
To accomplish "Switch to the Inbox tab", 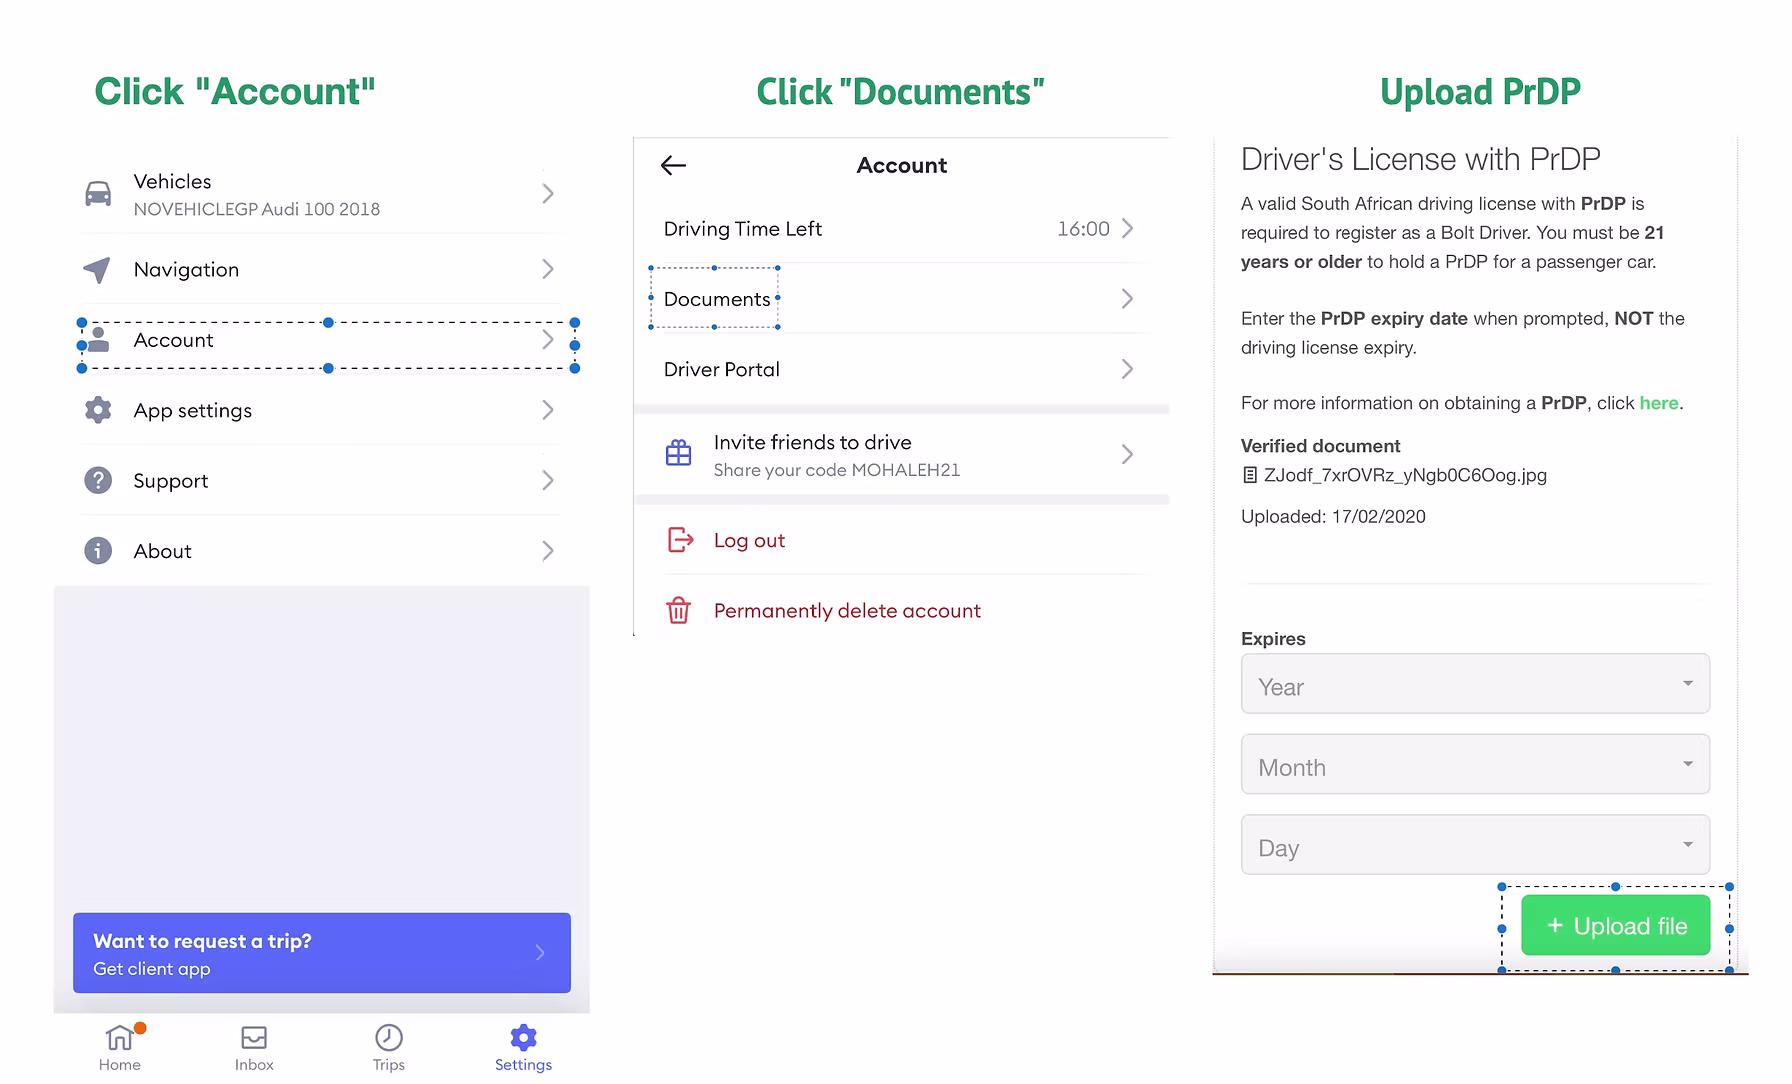I will point(254,1046).
